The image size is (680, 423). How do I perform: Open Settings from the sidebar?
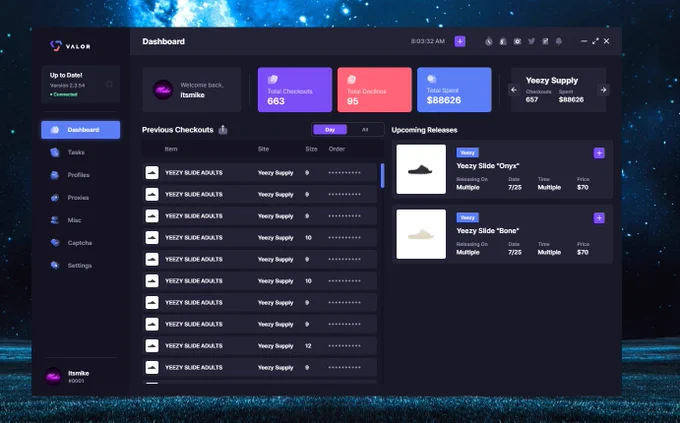coord(81,265)
